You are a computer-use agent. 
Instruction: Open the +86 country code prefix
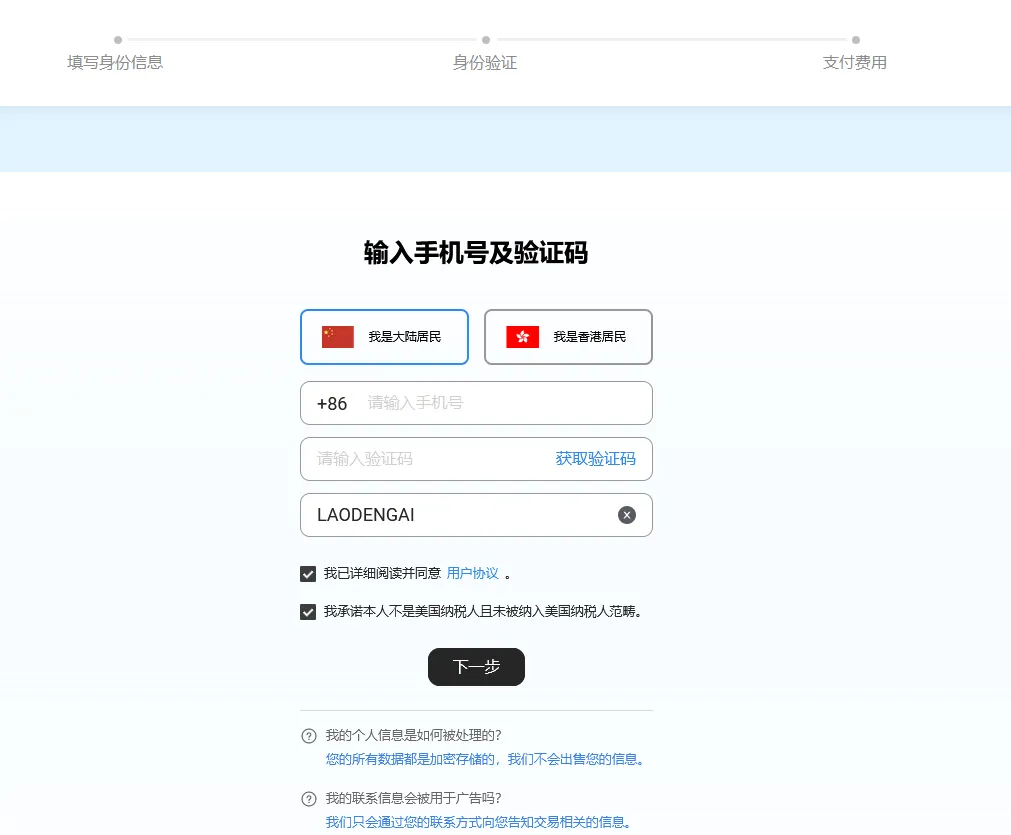click(x=332, y=404)
